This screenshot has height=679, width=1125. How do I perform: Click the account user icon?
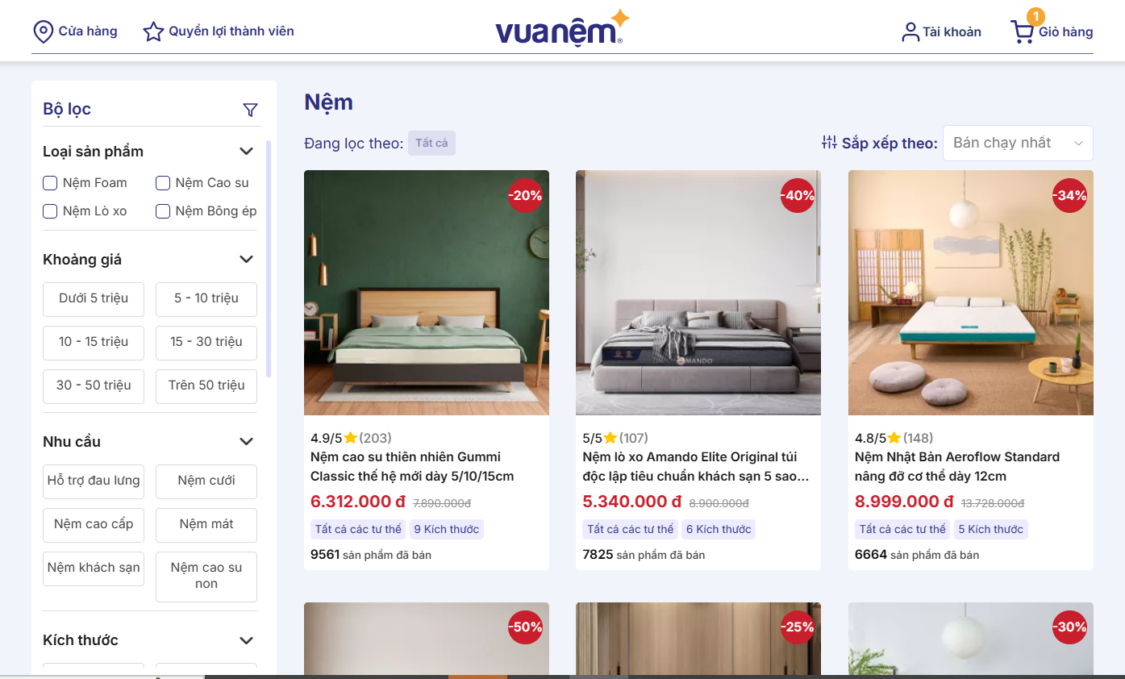pyautogui.click(x=910, y=32)
